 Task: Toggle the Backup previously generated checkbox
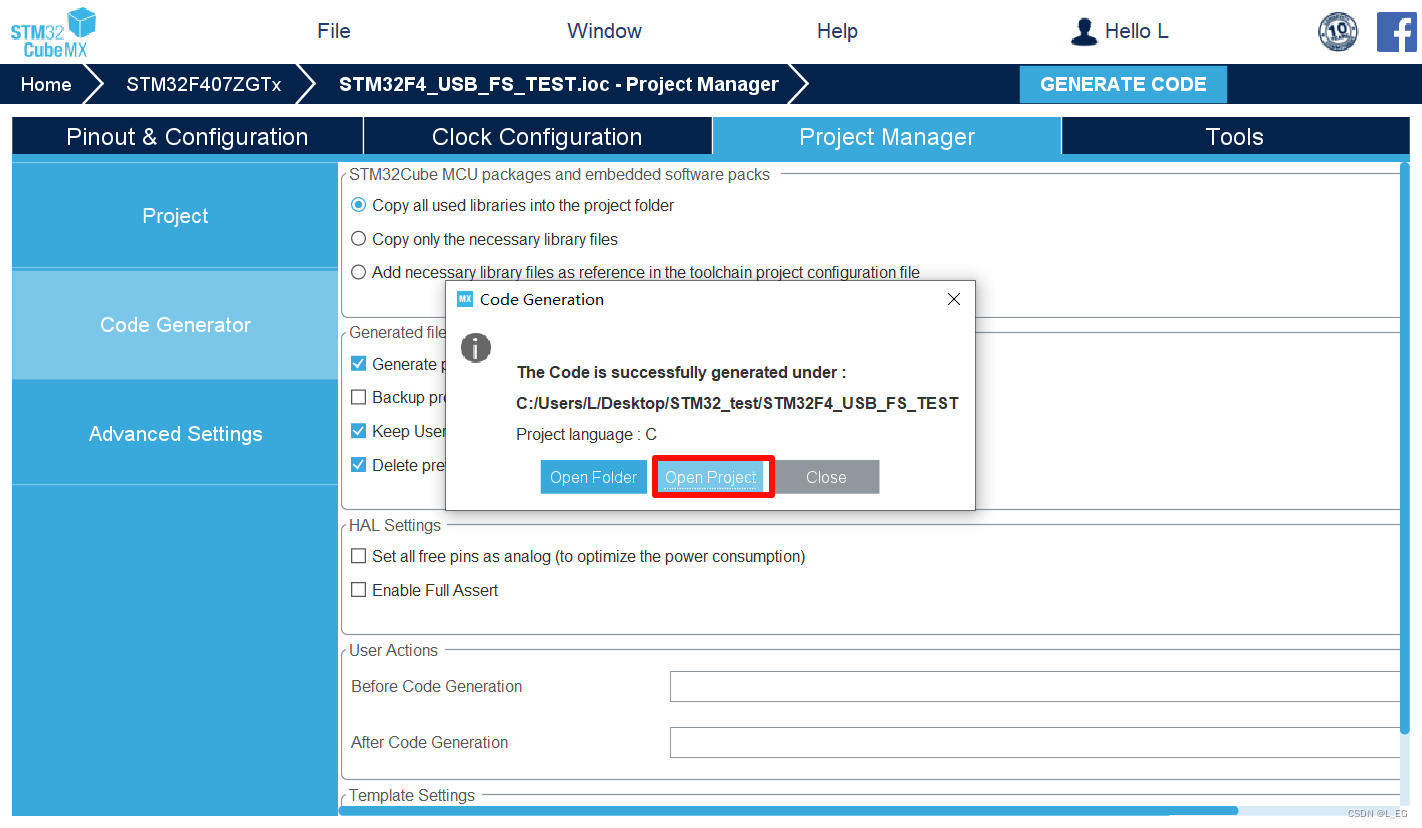click(359, 397)
